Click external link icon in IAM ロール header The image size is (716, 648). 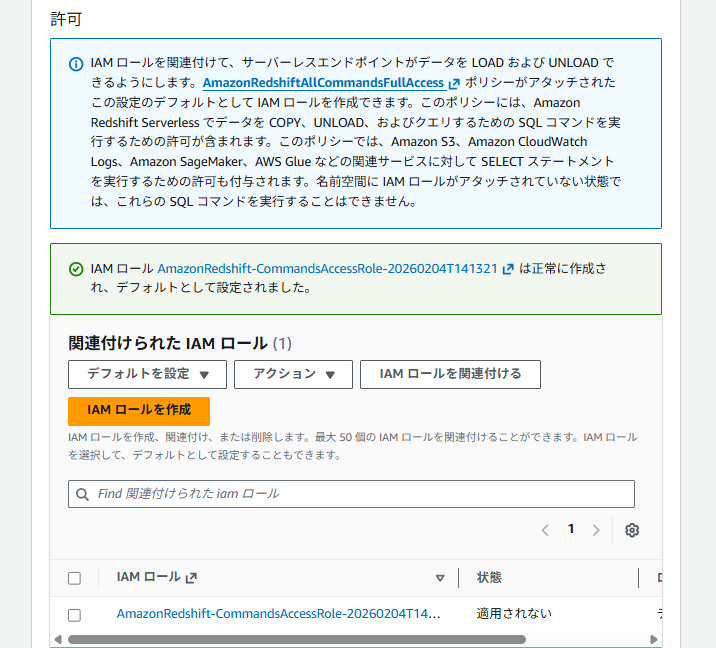coord(191,578)
